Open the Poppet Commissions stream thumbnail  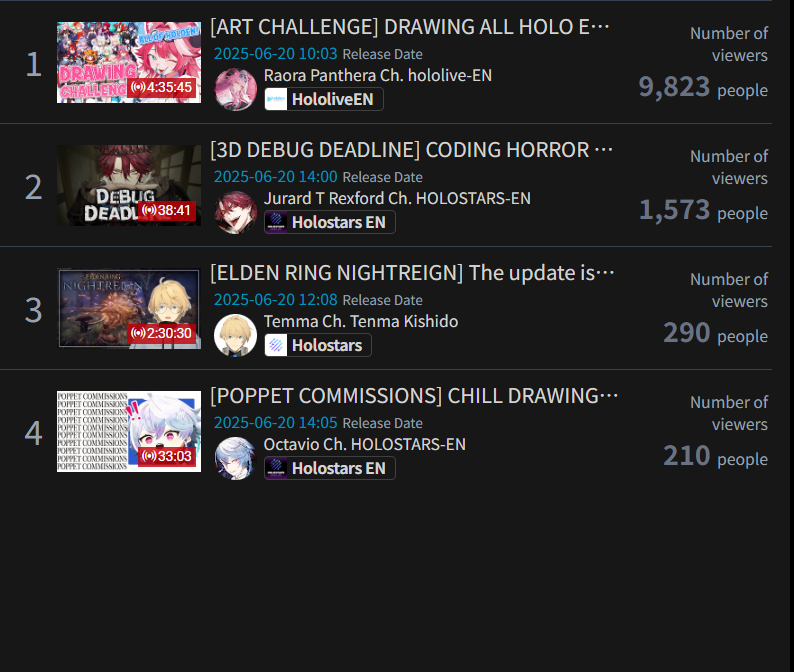coord(129,431)
